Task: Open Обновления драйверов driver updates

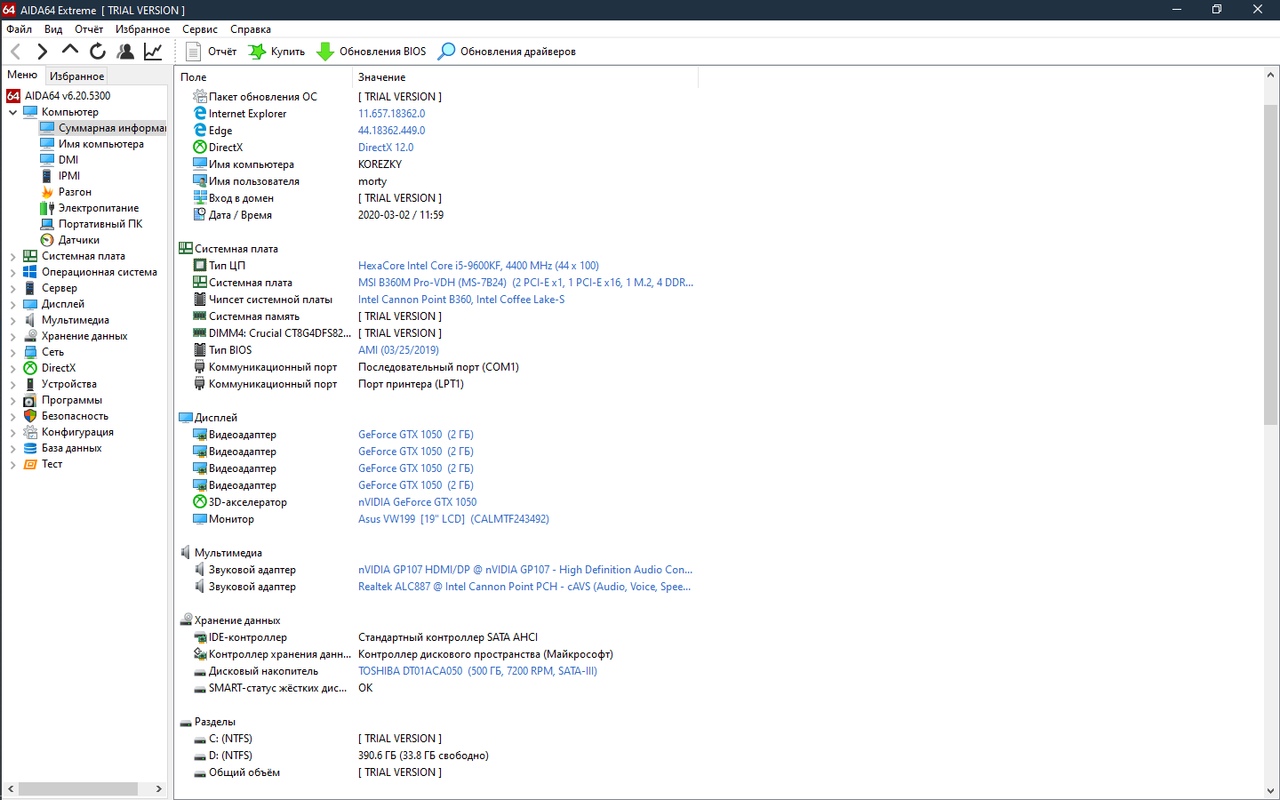Action: [x=507, y=51]
